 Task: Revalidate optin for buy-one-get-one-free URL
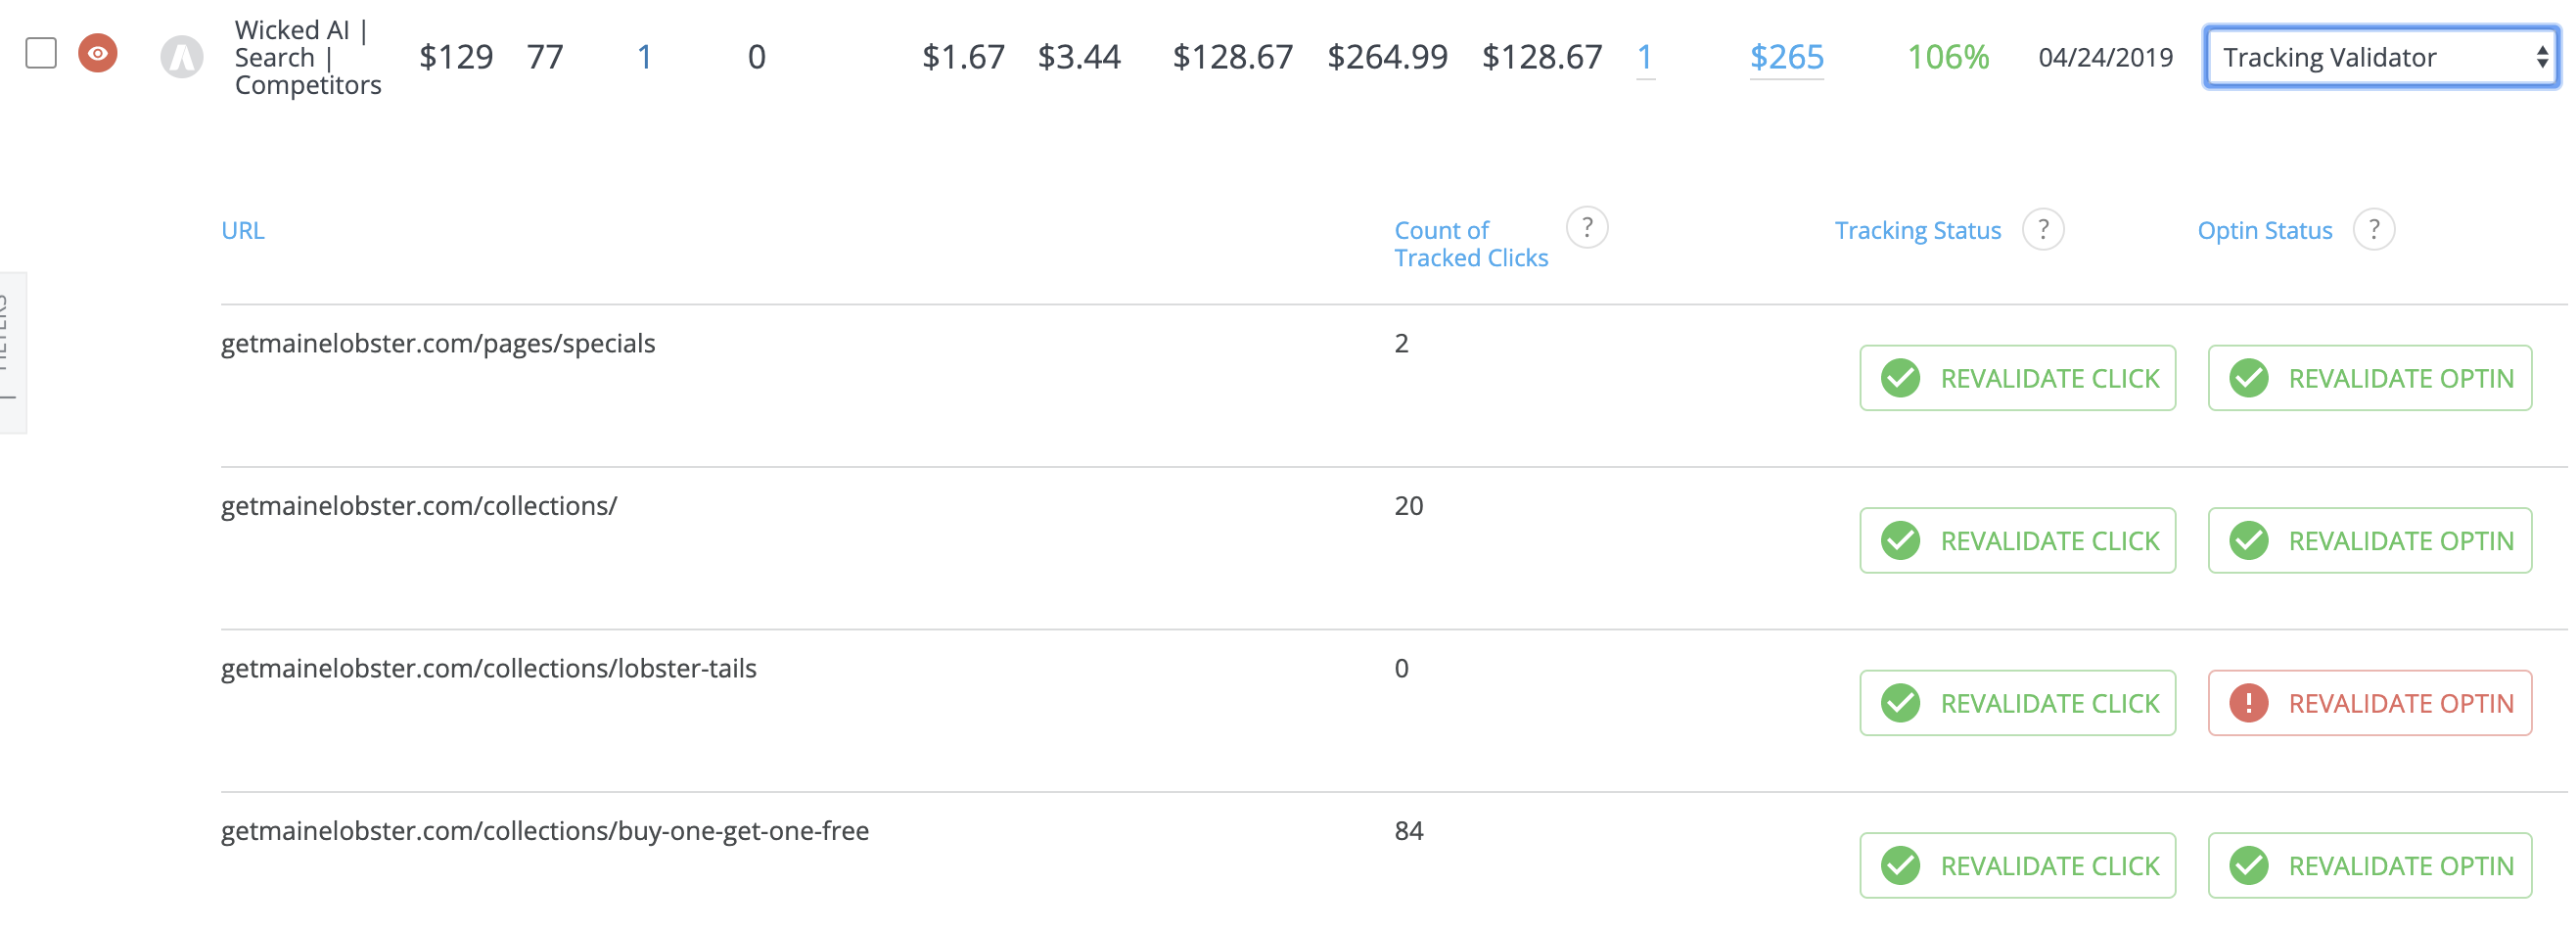tap(2369, 866)
